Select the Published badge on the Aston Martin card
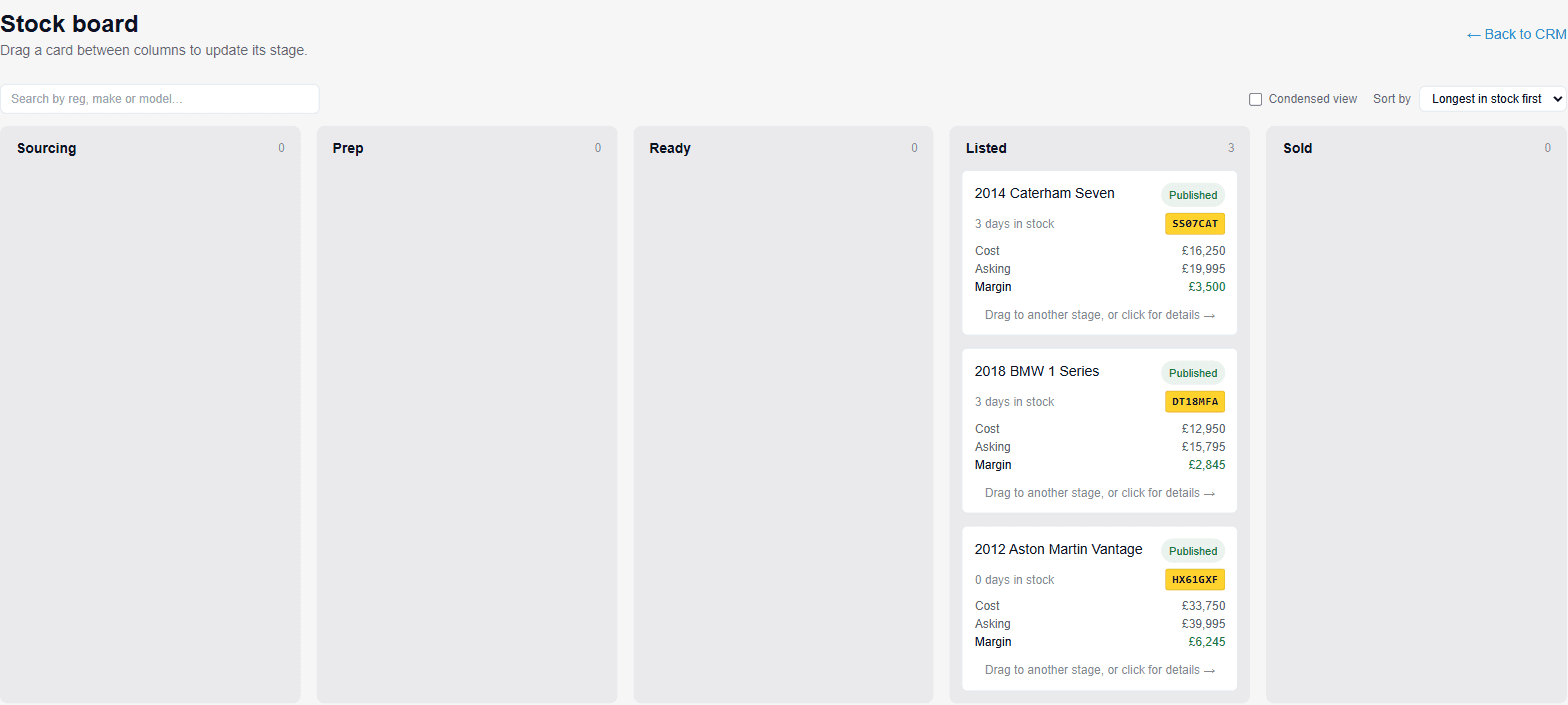Screen dimensions: 1568x705 [1193, 551]
